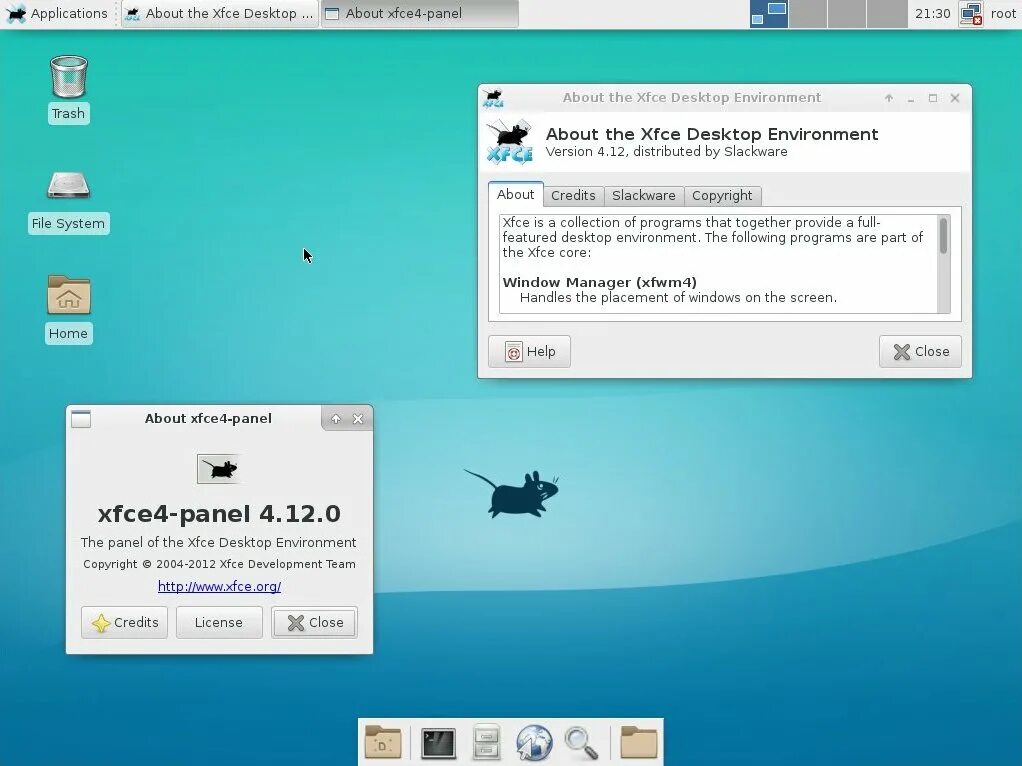Select the Slackware tab in the About dialog

(x=643, y=195)
